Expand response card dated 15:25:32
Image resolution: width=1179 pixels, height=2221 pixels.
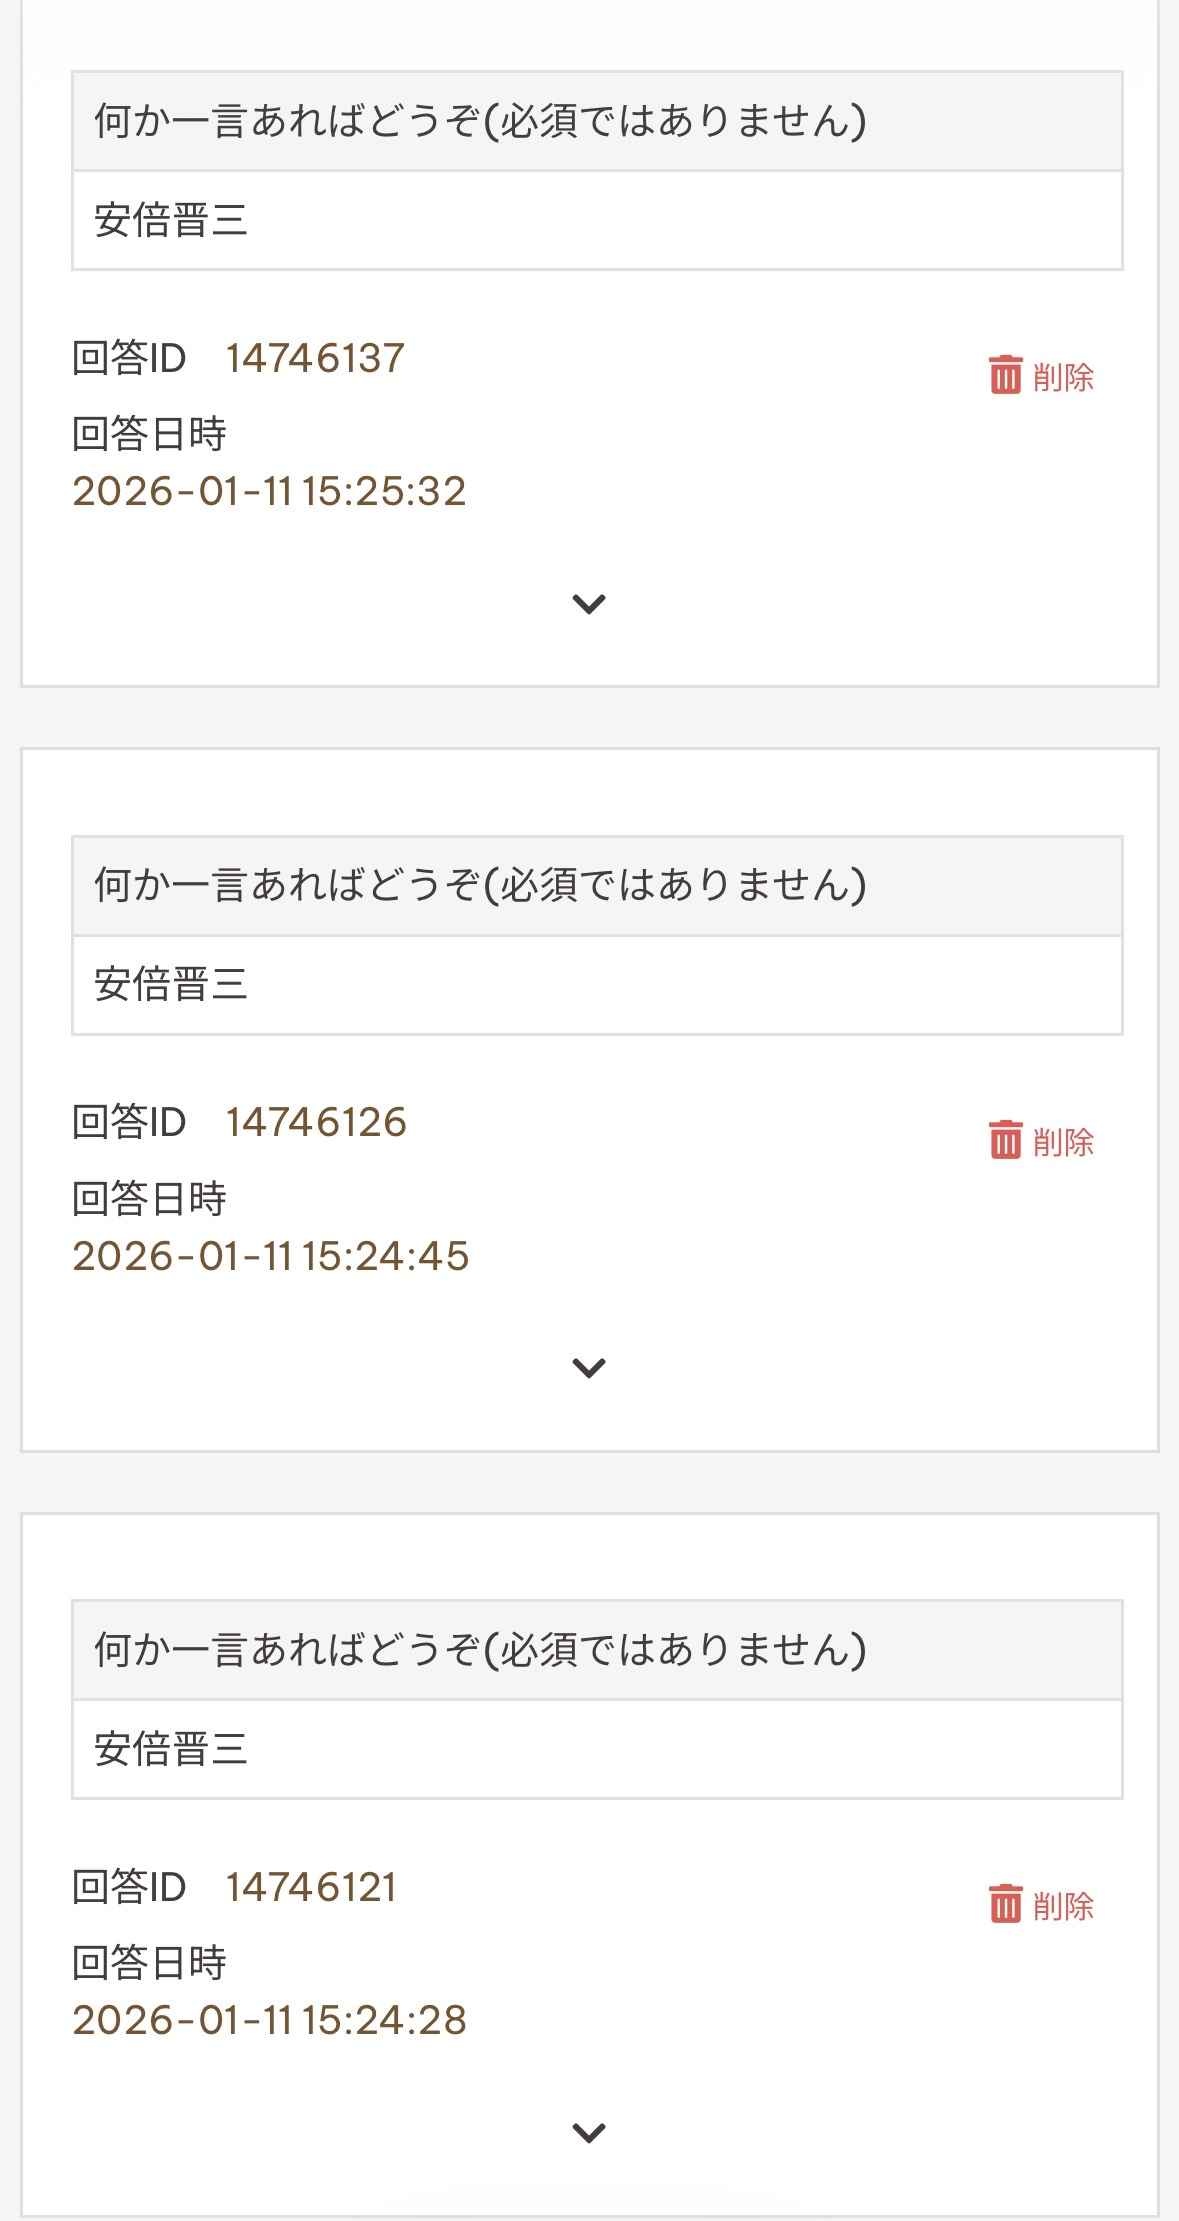(588, 604)
